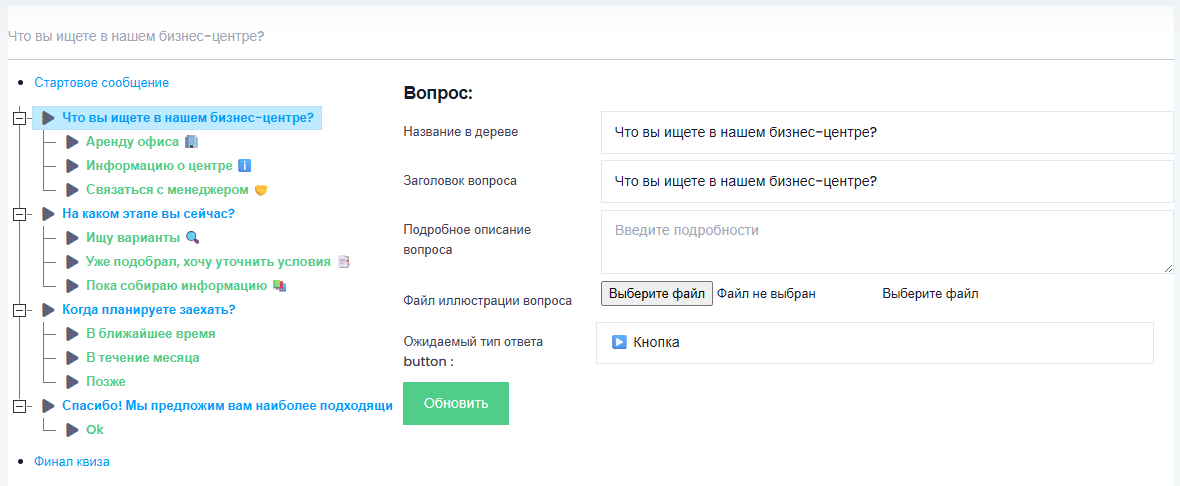The width and height of the screenshot is (1180, 486).
Task: Open 'Финал квиза' link
Action: pos(72,462)
